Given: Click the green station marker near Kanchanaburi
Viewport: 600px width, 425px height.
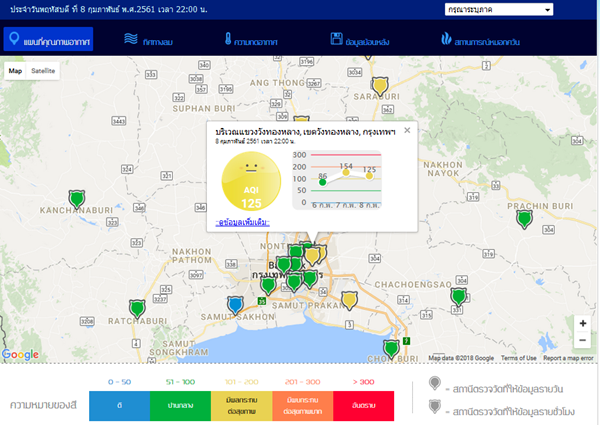Looking at the screenshot, I should pos(76,199).
